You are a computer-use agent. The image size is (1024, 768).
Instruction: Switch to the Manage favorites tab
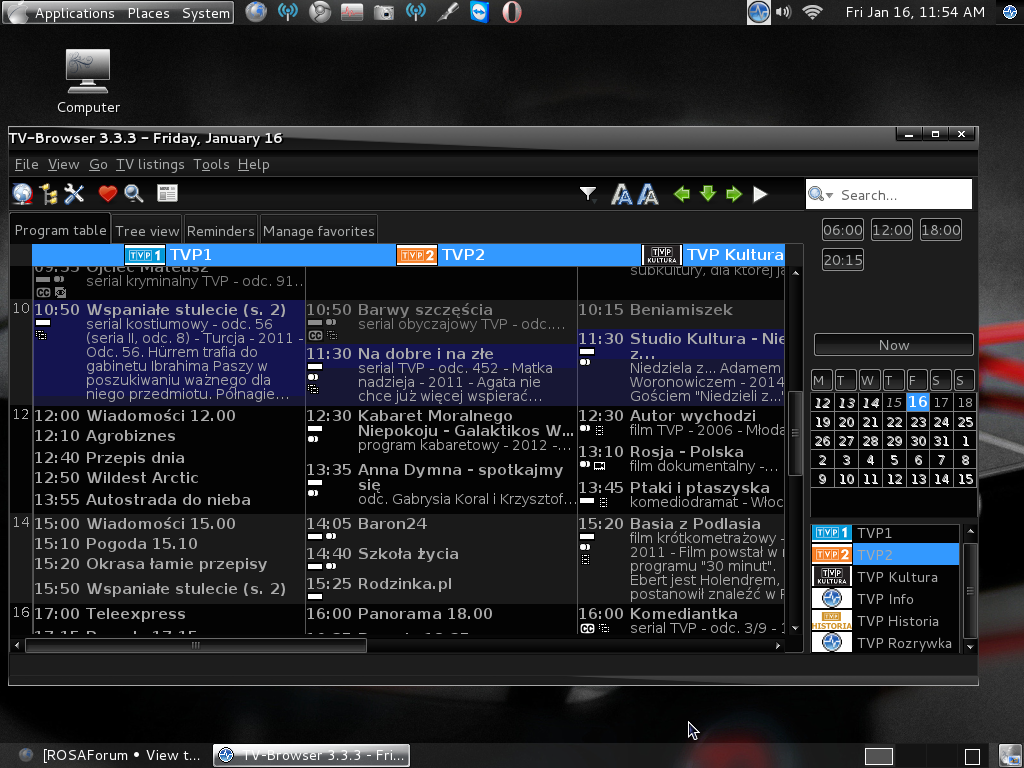coord(319,231)
